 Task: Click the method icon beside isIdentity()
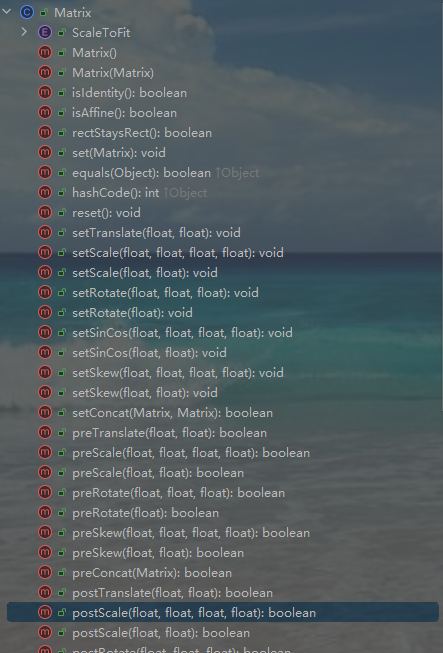coord(45,92)
